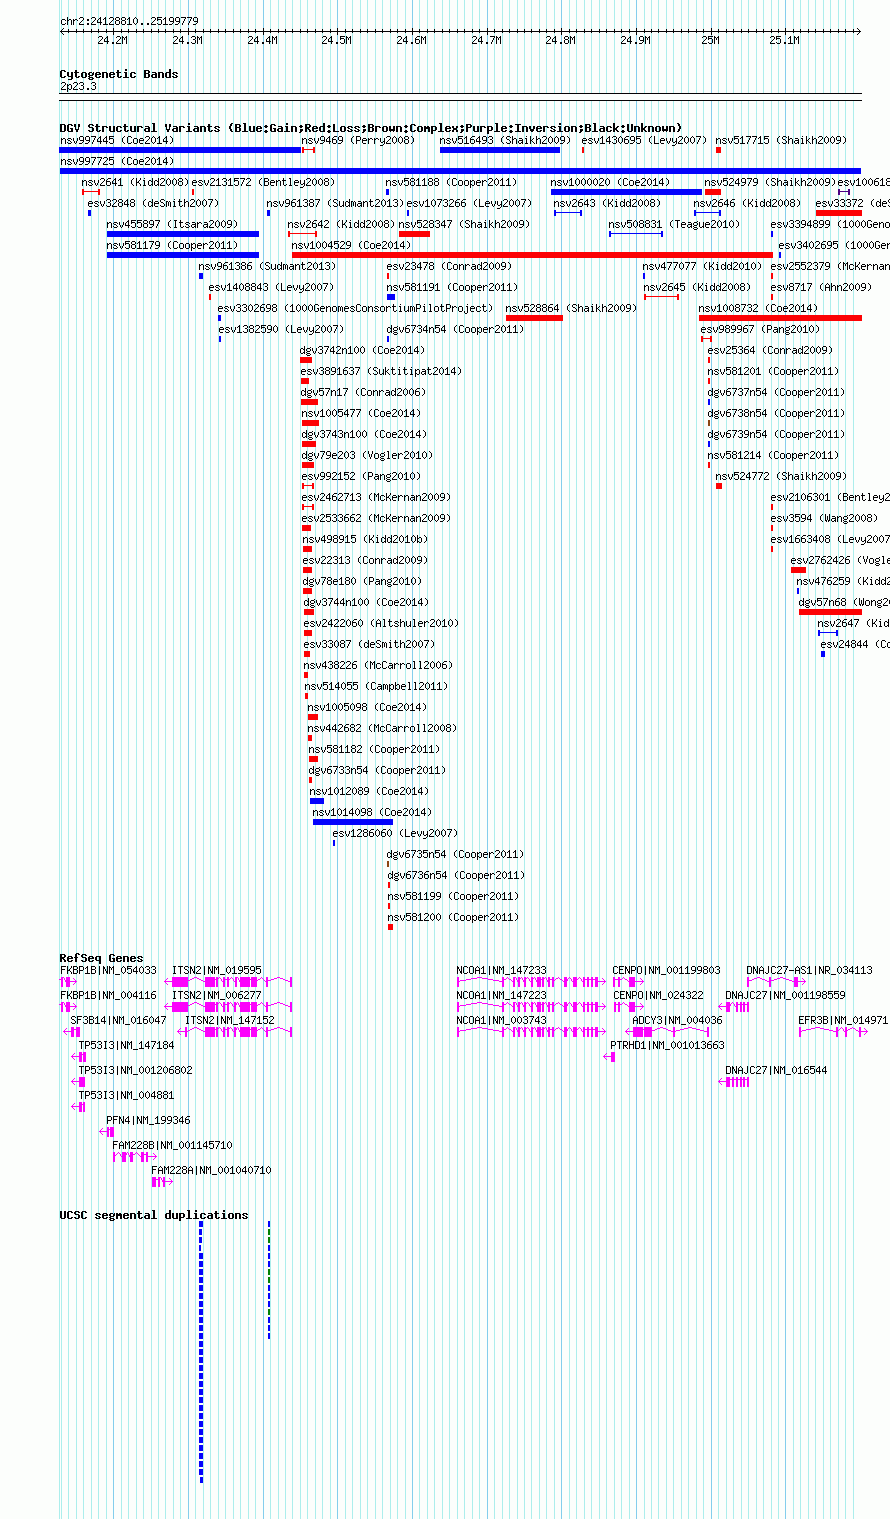Click variant label esv32848 (deSmith2007)
Screen dimensions: 890x1519
click(x=153, y=204)
